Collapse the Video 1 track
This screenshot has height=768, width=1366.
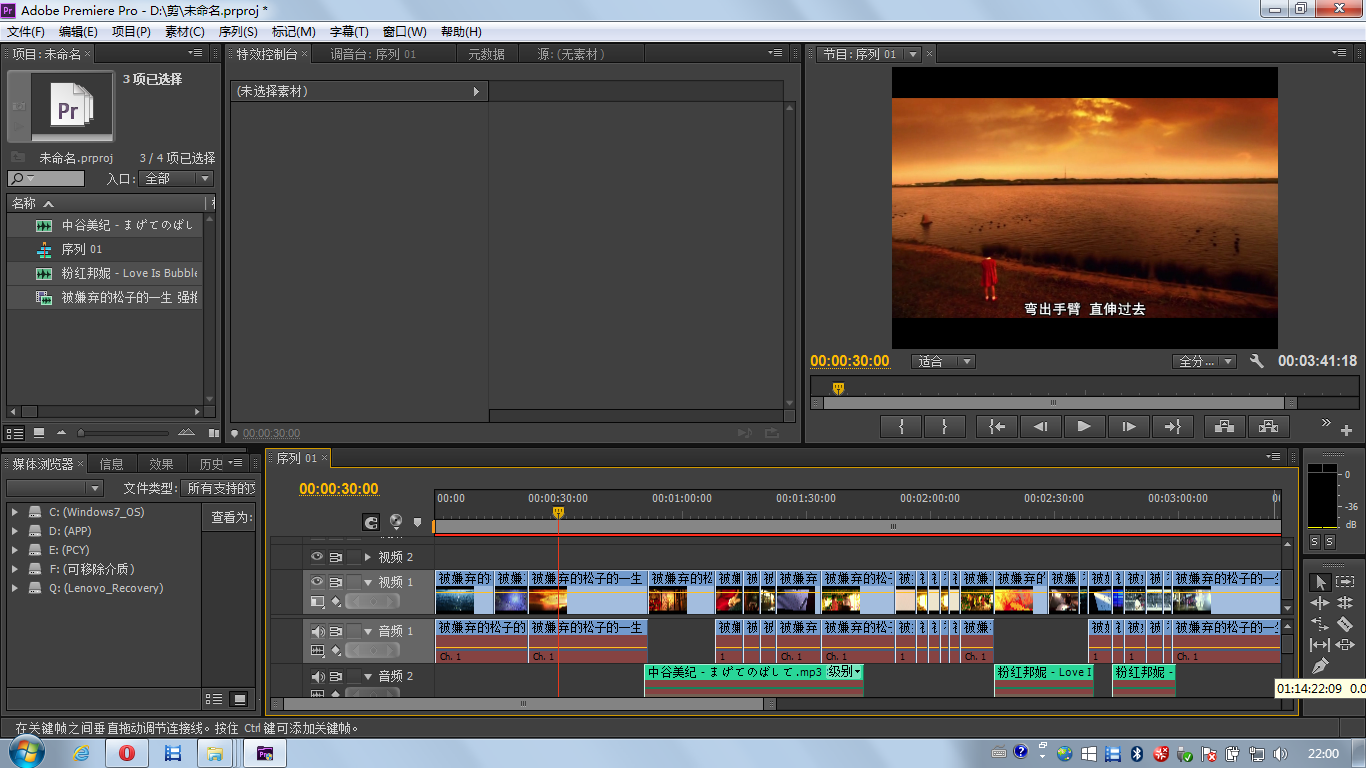point(368,582)
